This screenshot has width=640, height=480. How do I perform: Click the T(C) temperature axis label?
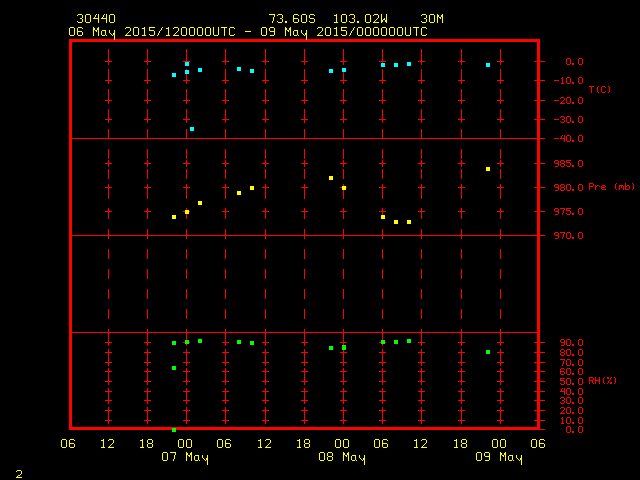coord(599,89)
